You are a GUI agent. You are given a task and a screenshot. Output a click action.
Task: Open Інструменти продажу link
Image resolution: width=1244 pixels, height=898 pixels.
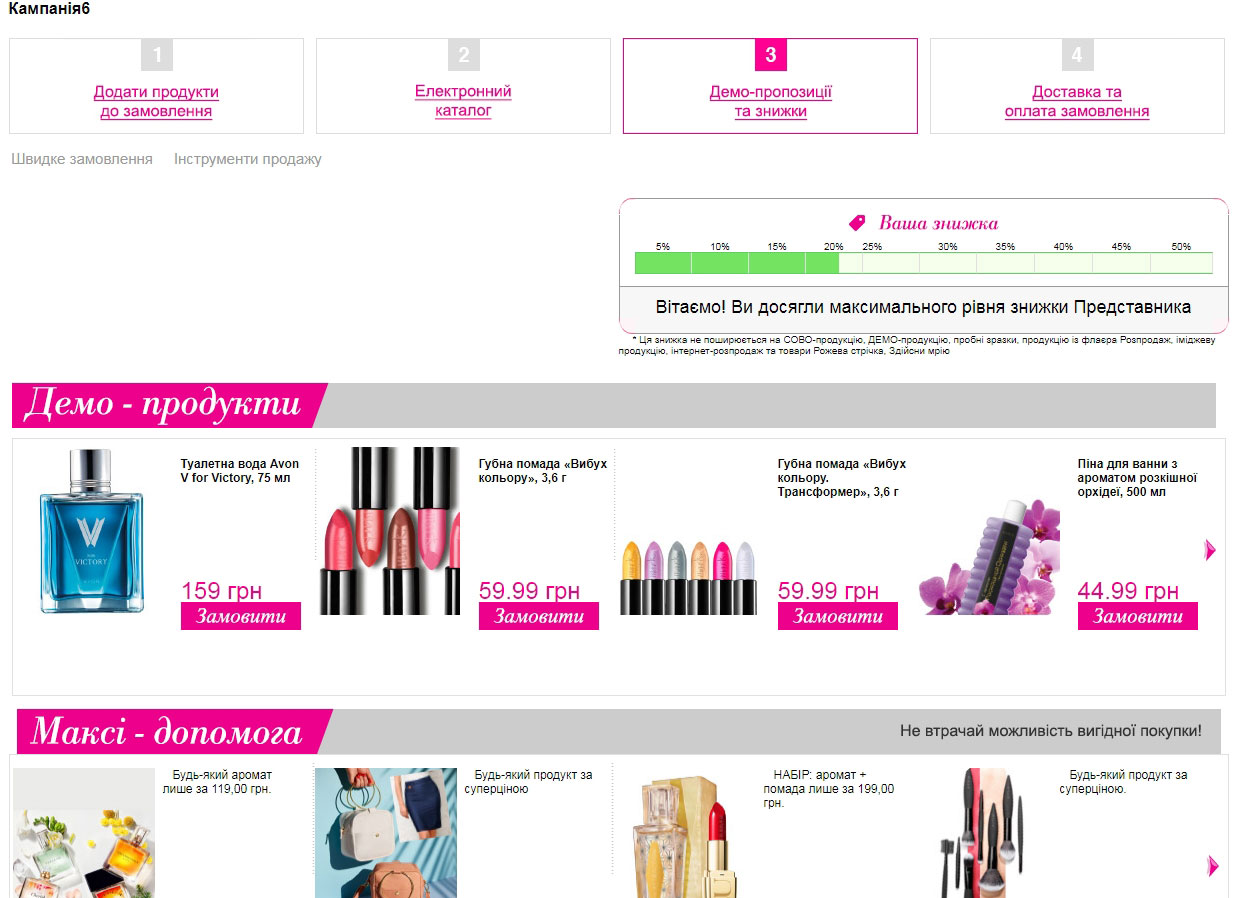point(248,159)
